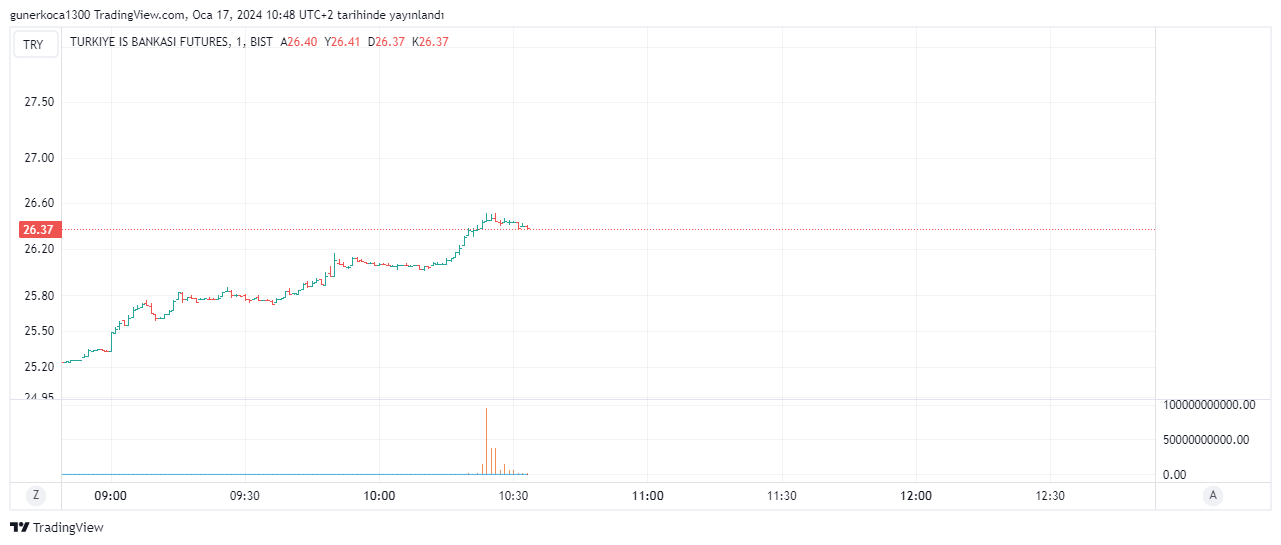Click the 25.20 price scale label
The height and width of the screenshot is (545, 1281).
(x=39, y=367)
